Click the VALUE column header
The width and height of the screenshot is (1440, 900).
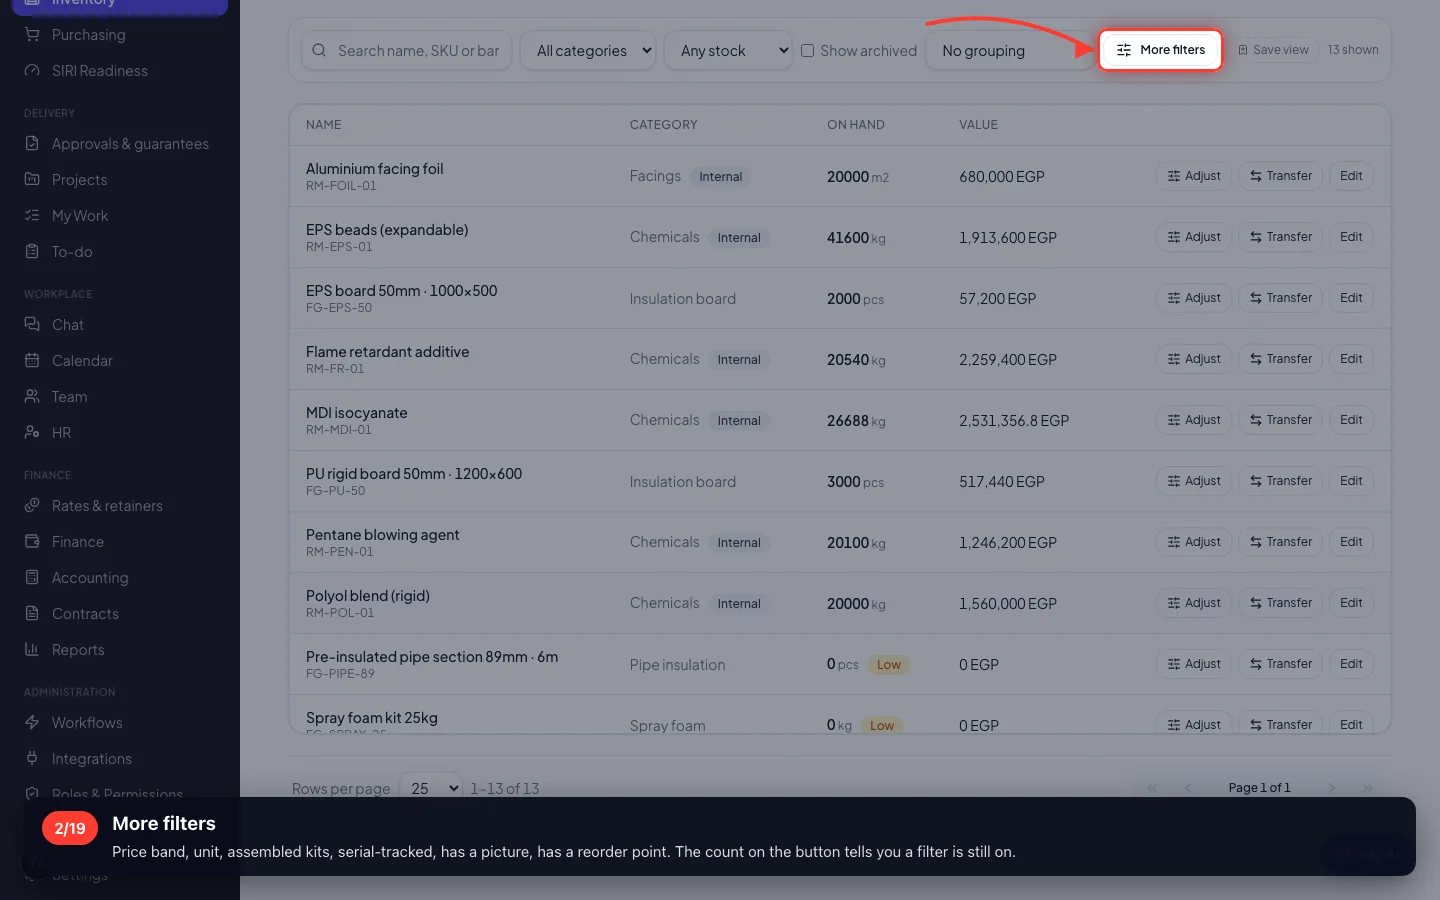(978, 125)
